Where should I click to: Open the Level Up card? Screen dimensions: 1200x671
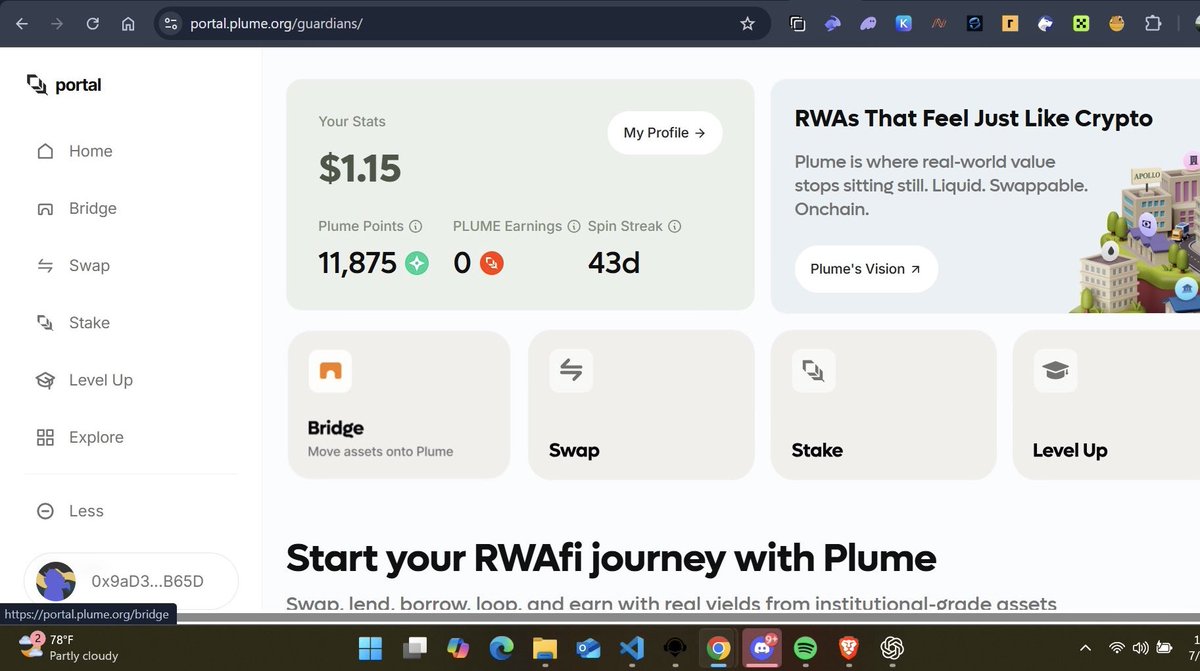[1106, 405]
